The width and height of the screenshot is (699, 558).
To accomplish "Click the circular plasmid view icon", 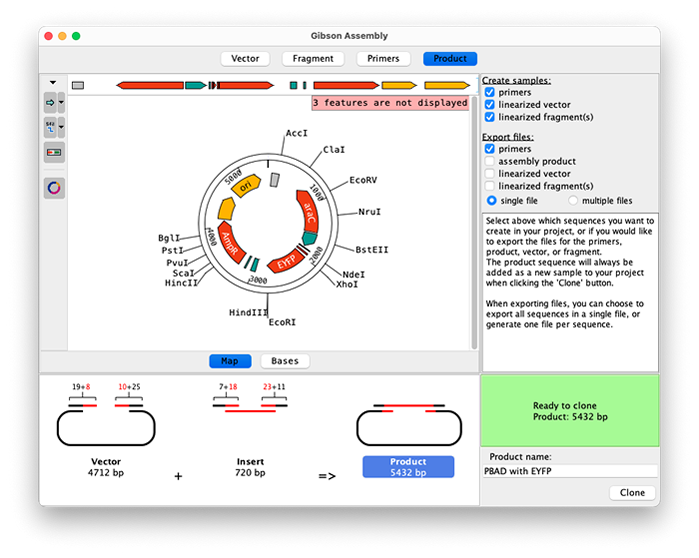I will (x=54, y=187).
